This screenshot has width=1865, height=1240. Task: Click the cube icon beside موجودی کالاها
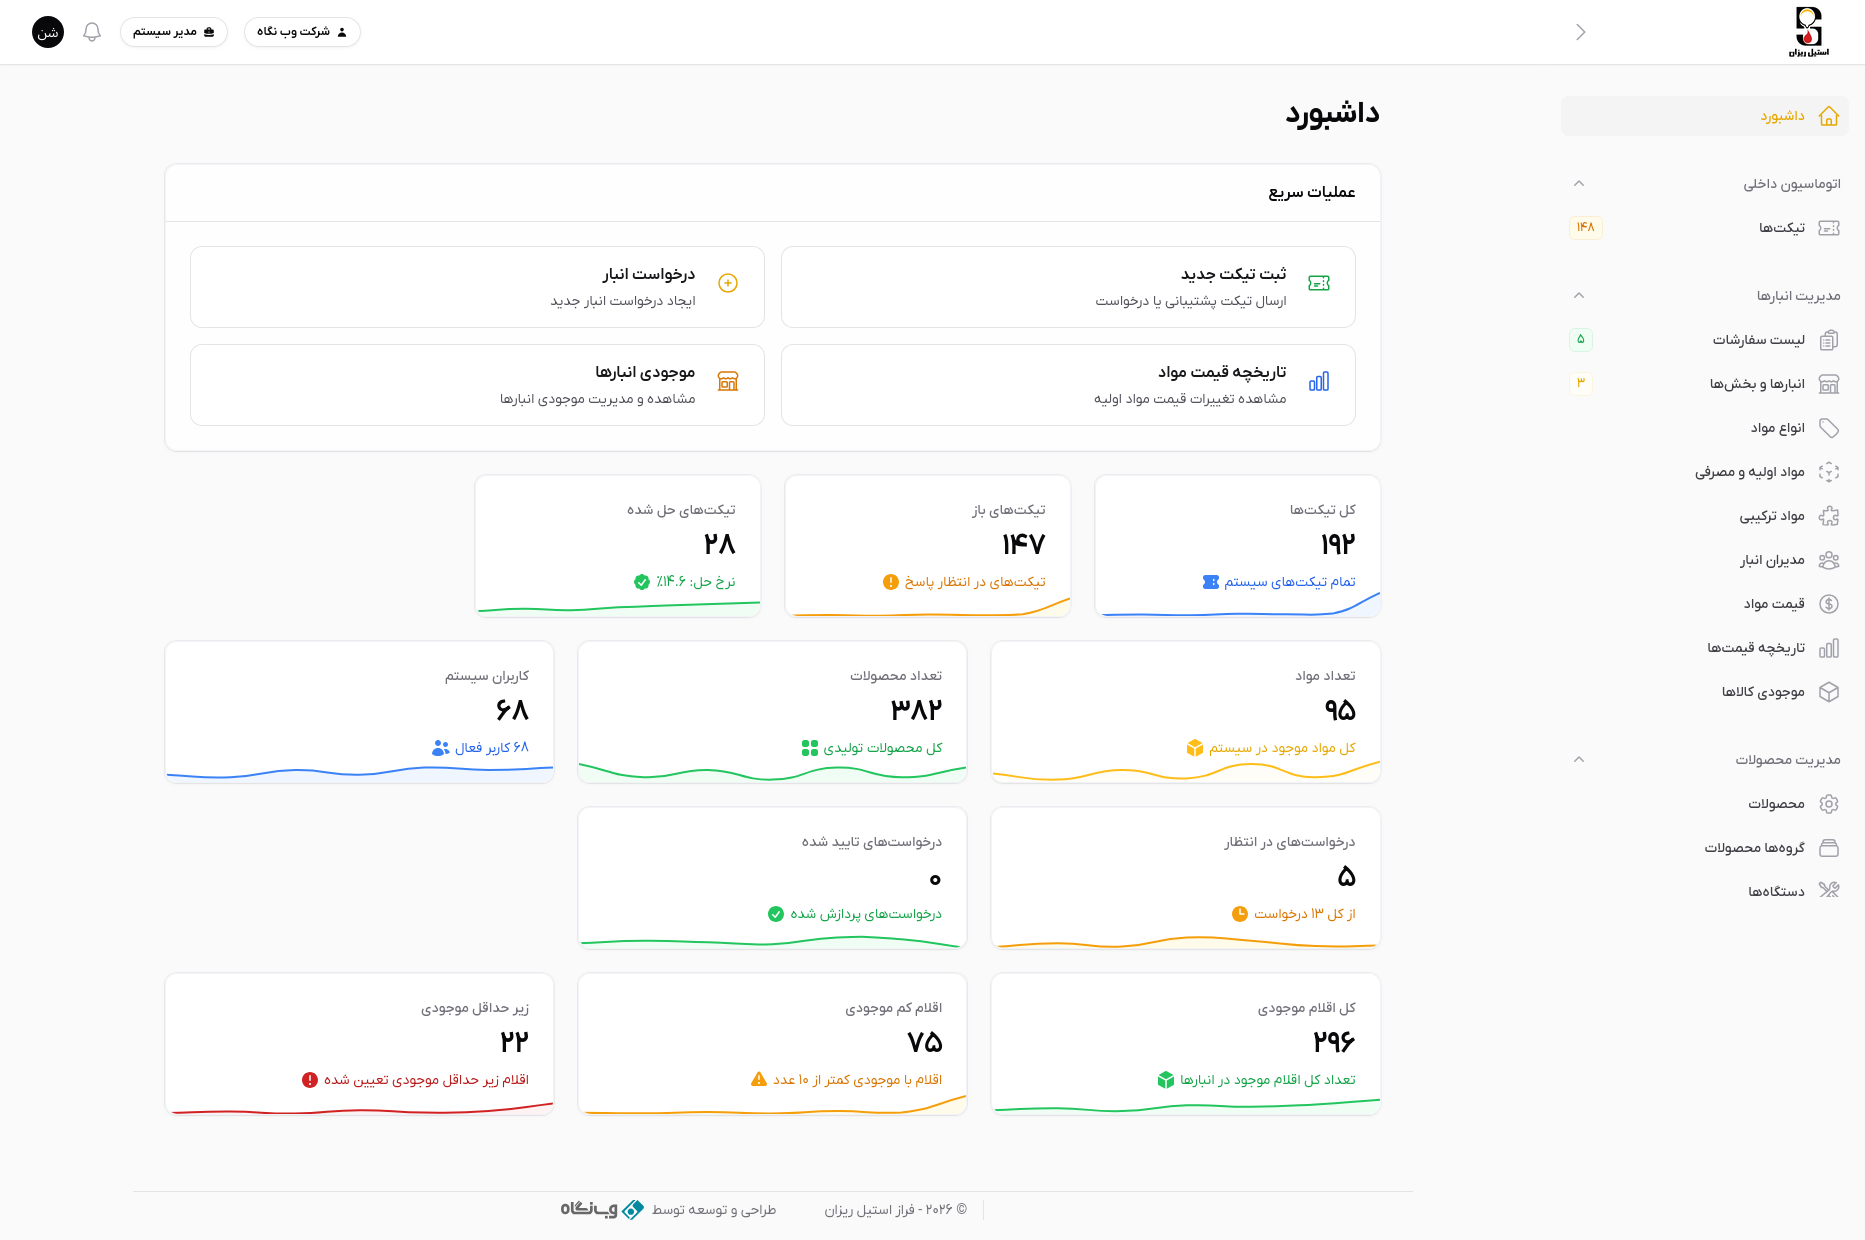tap(1829, 692)
